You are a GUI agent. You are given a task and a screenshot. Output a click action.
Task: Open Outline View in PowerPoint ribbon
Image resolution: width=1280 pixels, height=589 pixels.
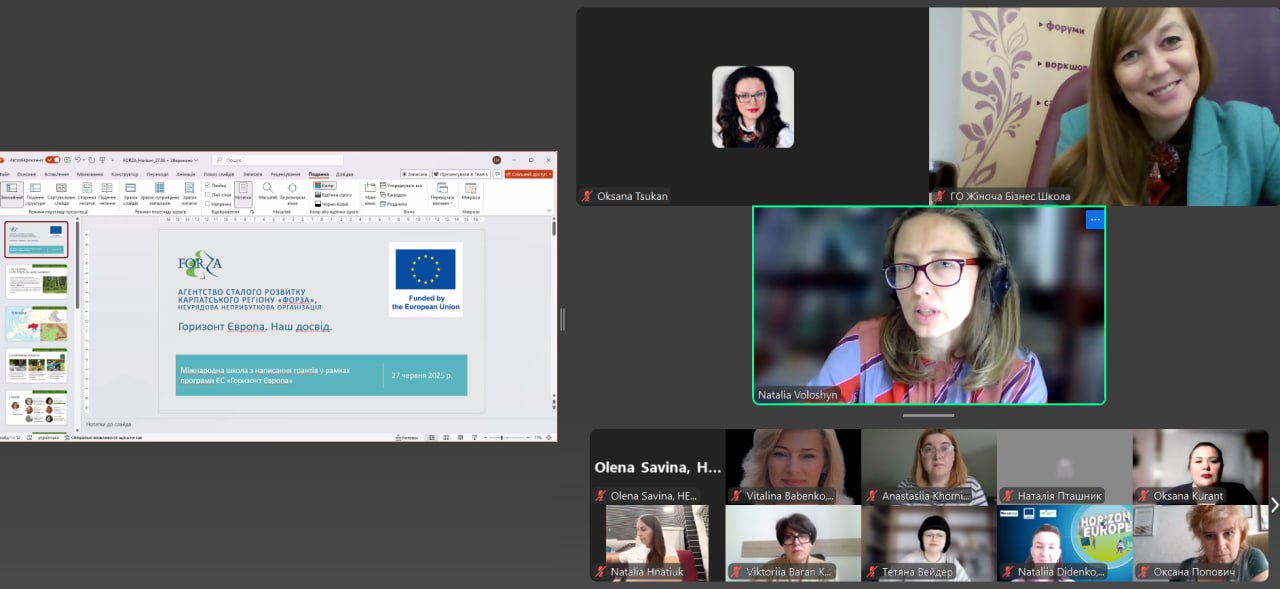tap(35, 187)
